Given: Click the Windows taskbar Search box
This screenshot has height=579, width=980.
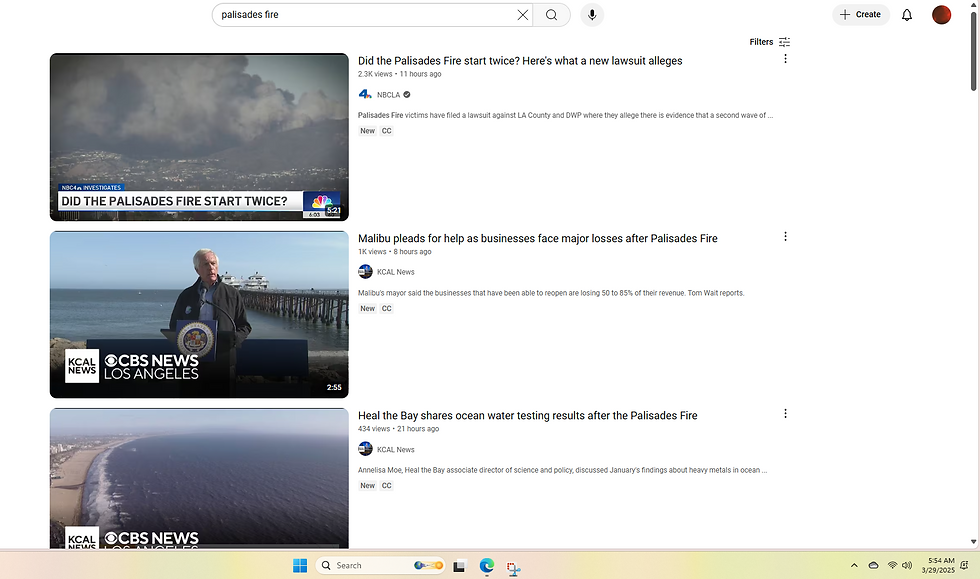Looking at the screenshot, I should coord(381,566).
